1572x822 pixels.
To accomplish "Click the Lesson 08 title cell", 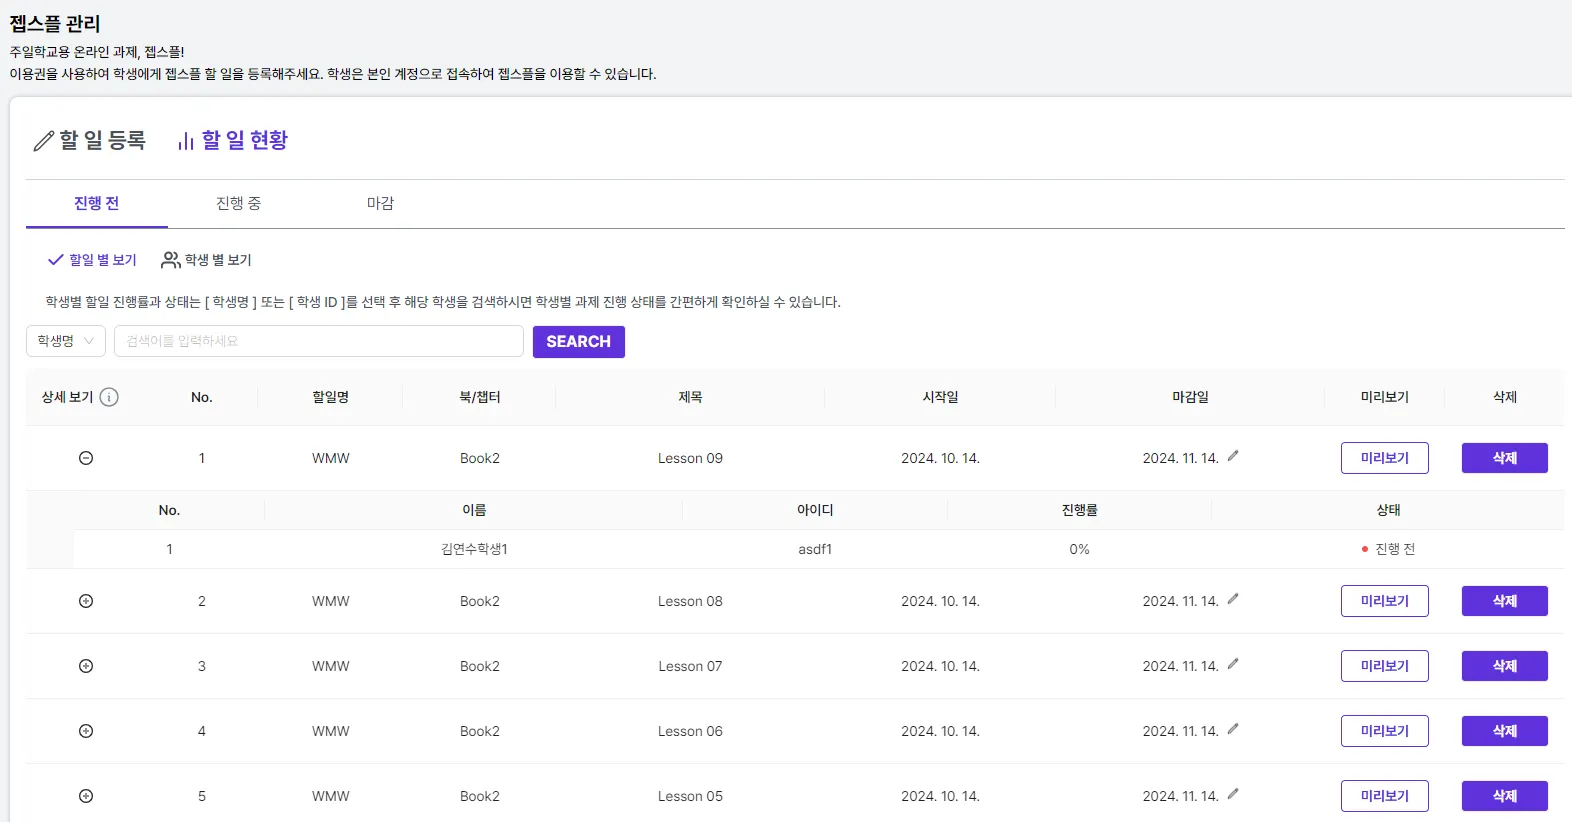I will (x=690, y=601).
